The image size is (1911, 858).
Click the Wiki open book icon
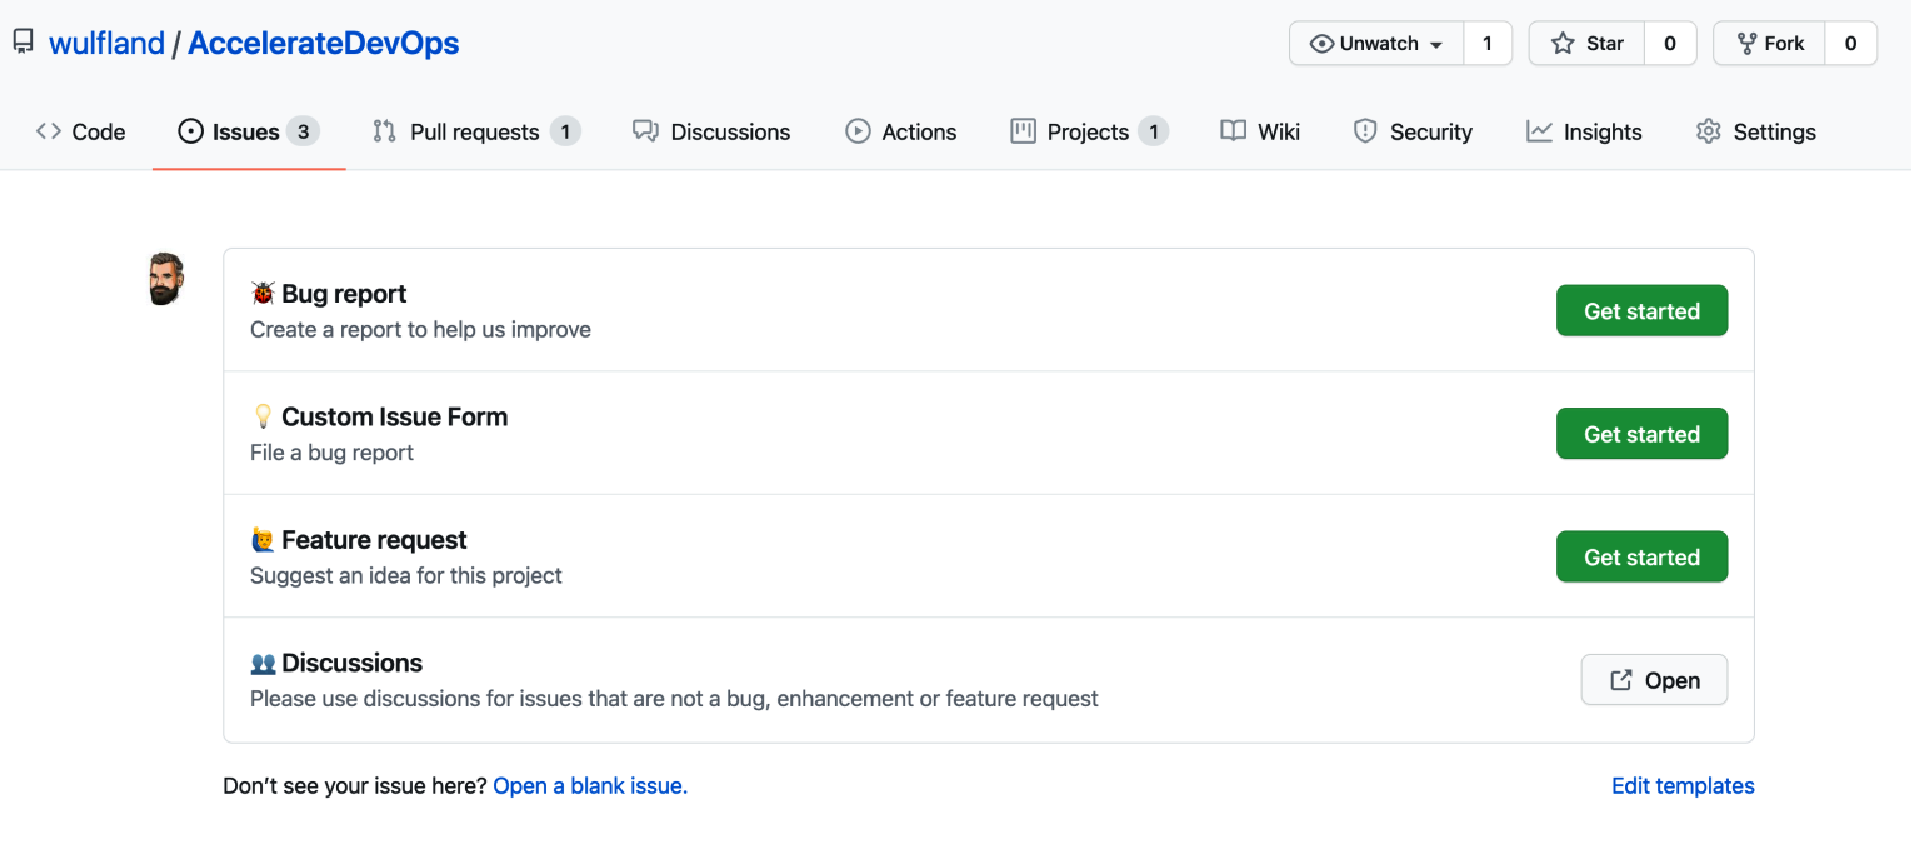[x=1233, y=131]
